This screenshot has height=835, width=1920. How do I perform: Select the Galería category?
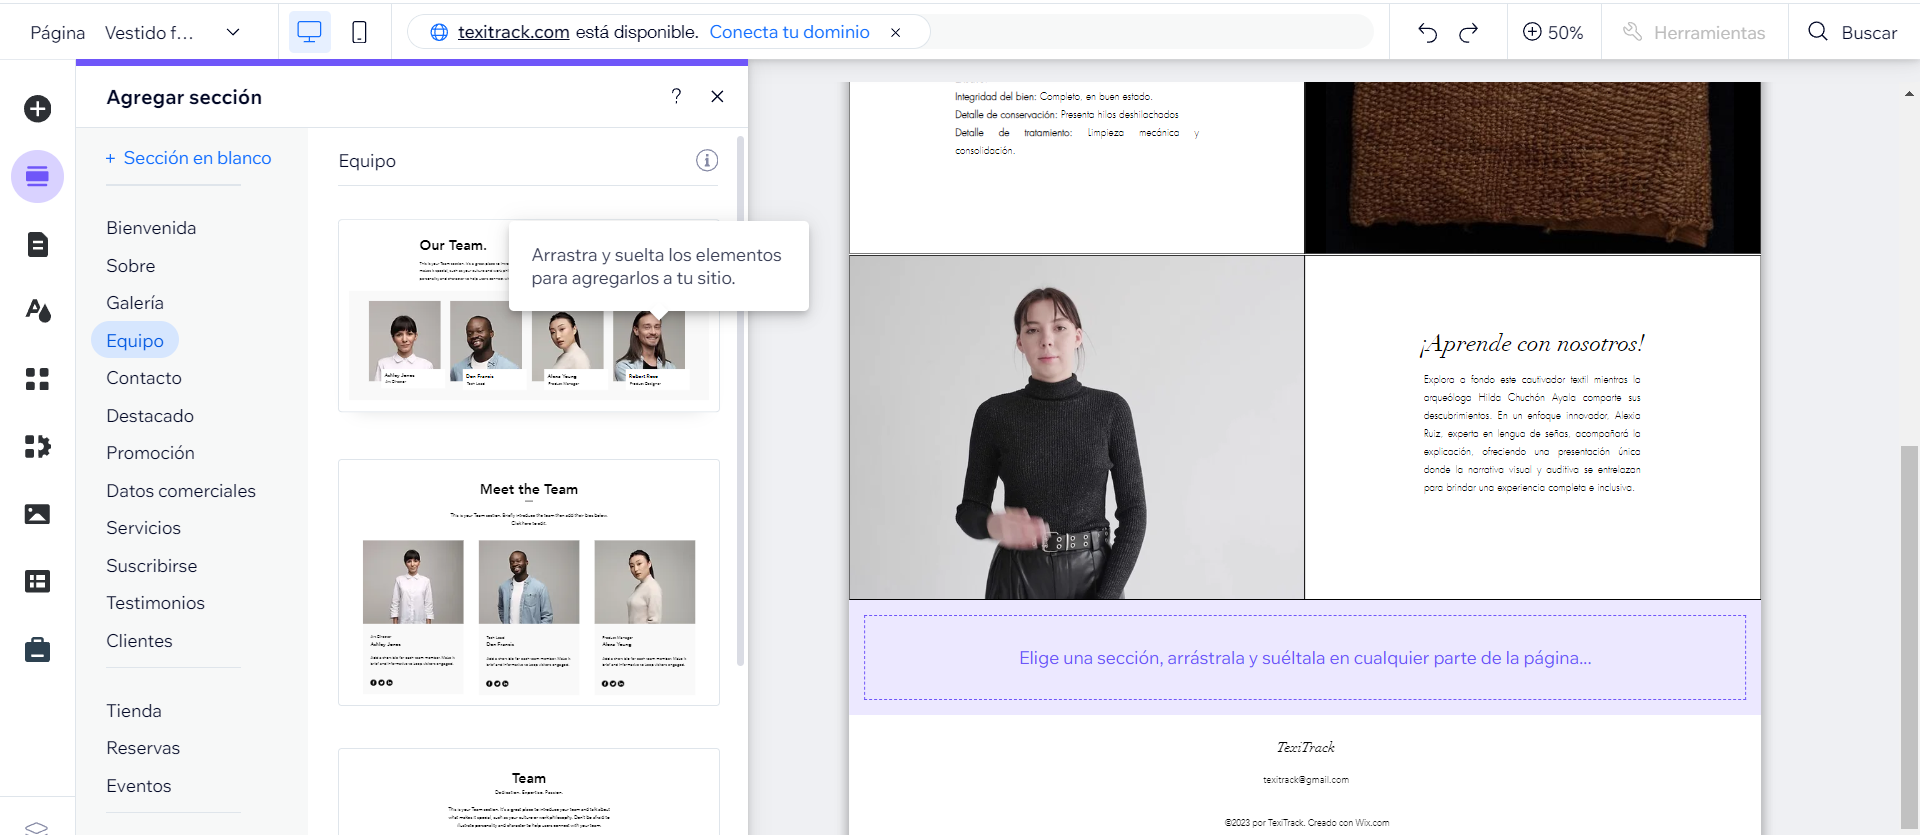point(135,303)
